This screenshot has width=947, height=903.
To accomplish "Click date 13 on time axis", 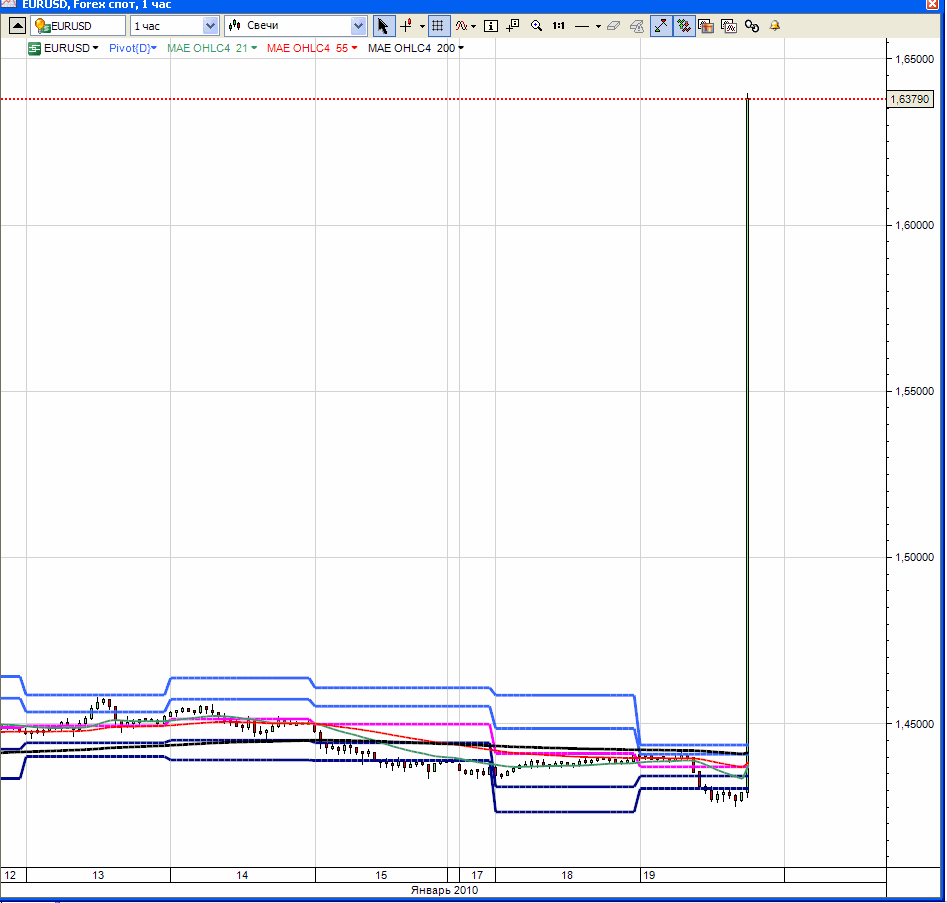I will [x=98, y=875].
